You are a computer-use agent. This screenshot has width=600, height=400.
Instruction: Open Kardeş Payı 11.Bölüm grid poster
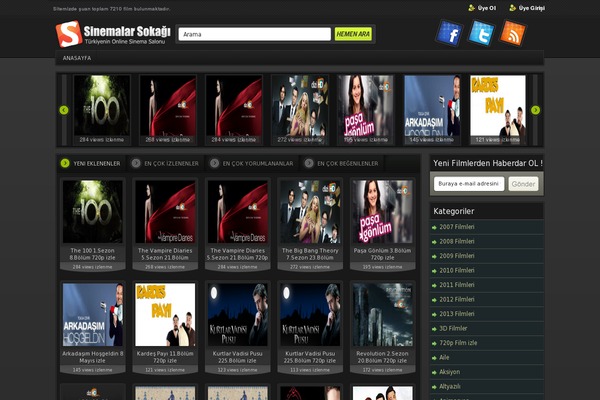point(165,315)
